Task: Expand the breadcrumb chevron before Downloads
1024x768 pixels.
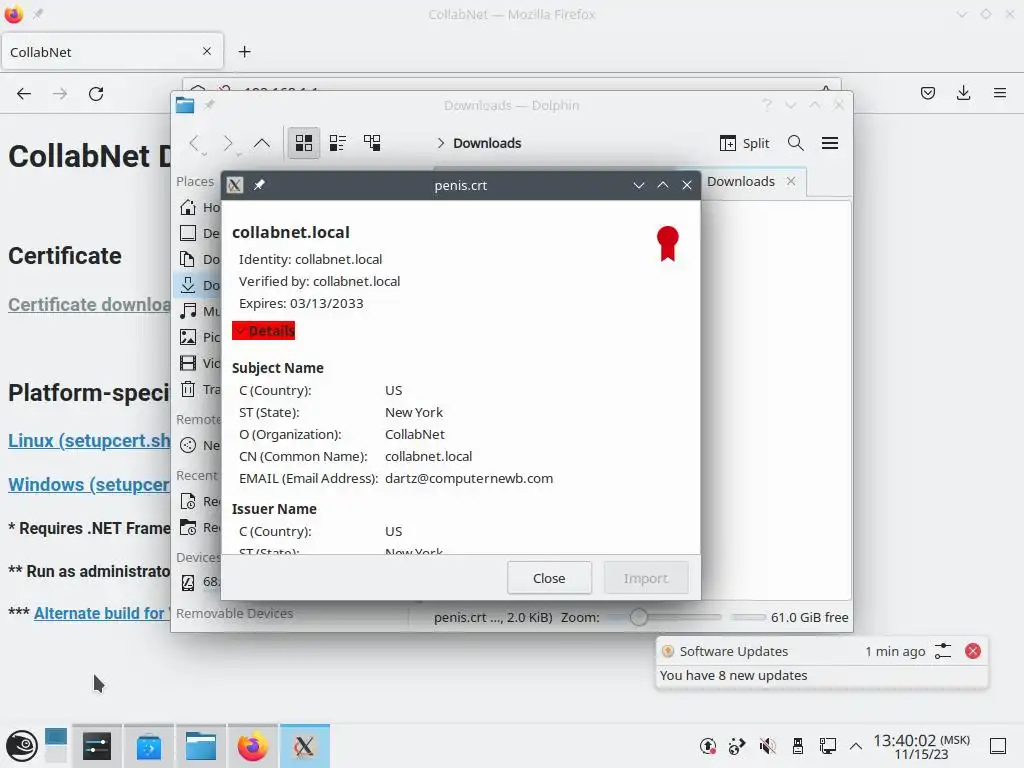Action: coord(440,143)
